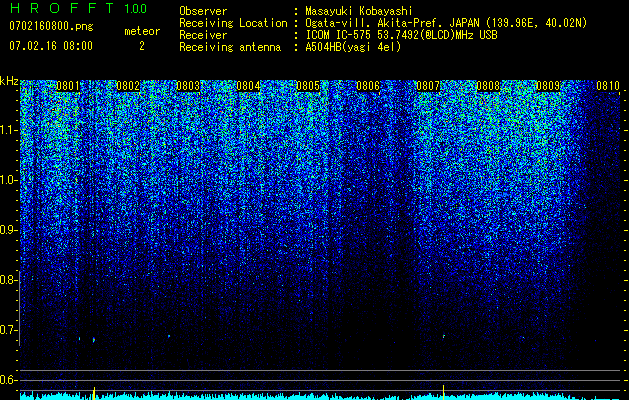Click the 0.9 kHz axis tick label

click(x=7, y=230)
